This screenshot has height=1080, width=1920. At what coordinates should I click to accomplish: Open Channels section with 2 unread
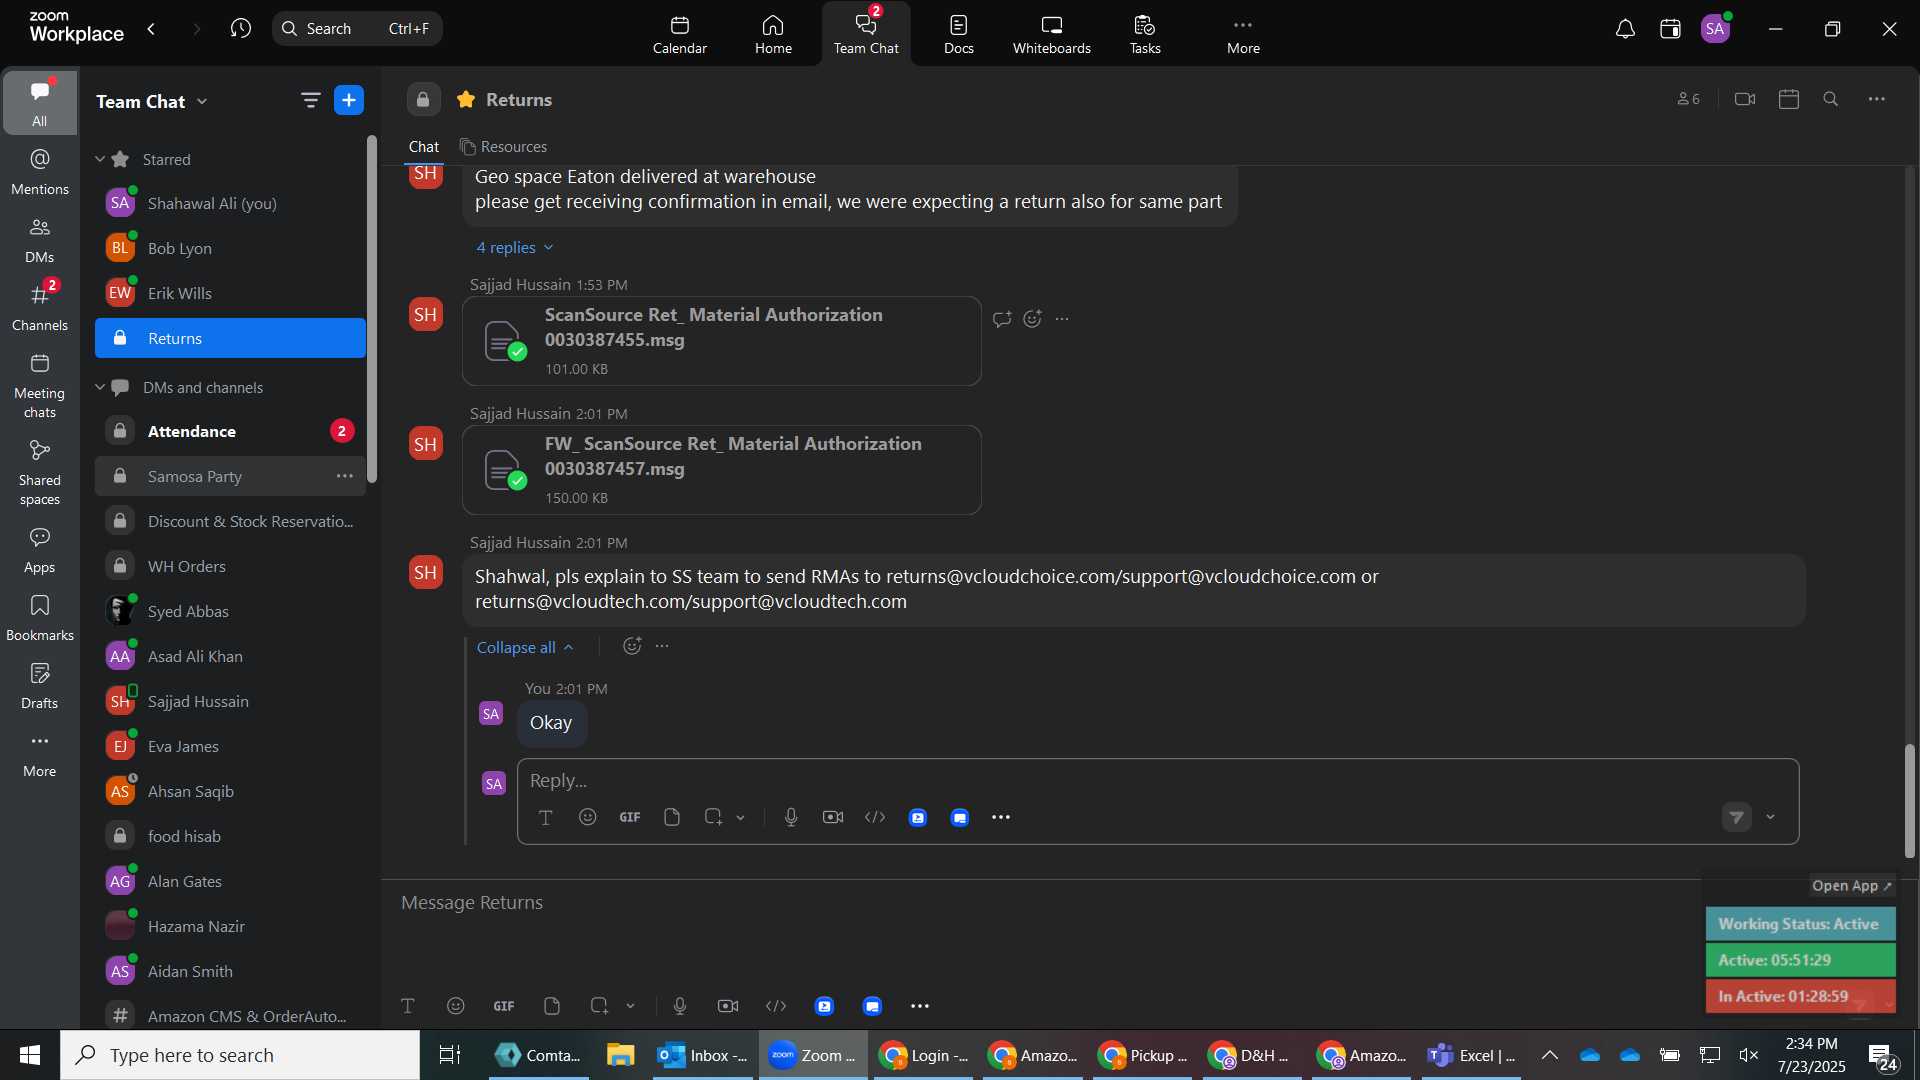pyautogui.click(x=39, y=308)
